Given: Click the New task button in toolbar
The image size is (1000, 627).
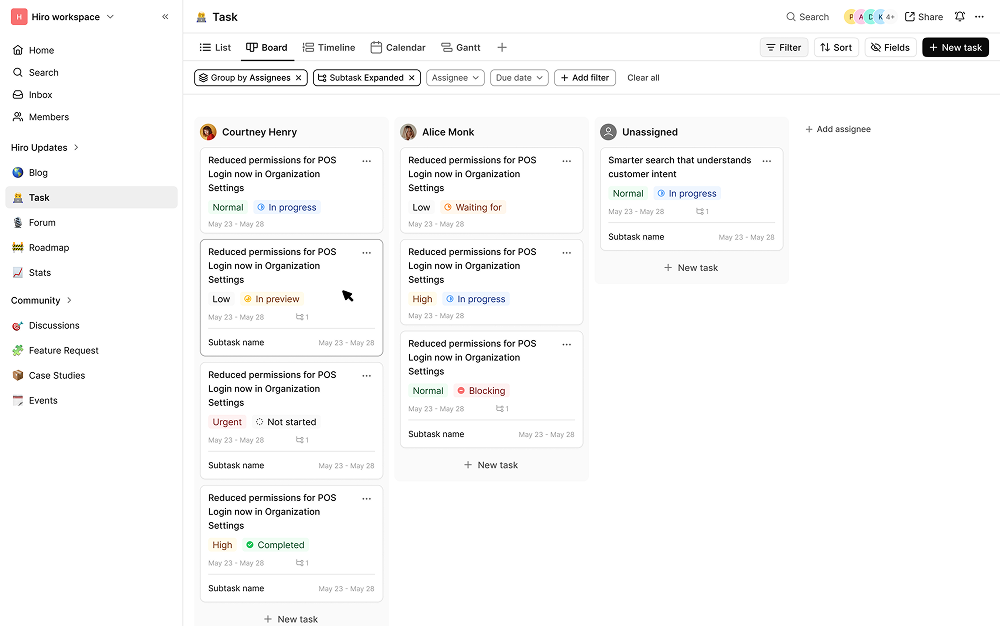Looking at the screenshot, I should coord(955,47).
